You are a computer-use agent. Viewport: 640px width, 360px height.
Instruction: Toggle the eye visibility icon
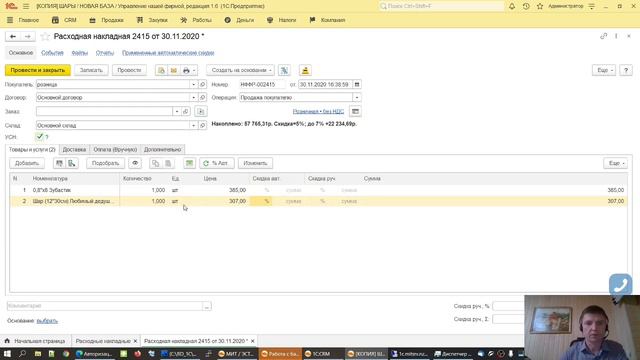135,163
